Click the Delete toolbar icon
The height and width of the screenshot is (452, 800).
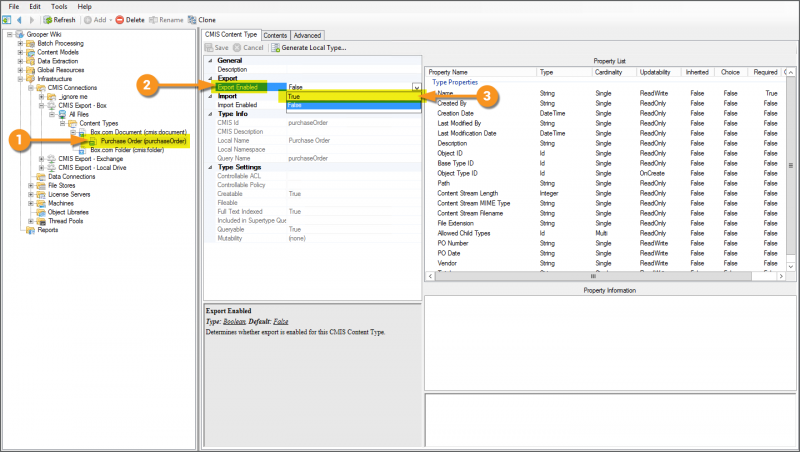point(121,19)
